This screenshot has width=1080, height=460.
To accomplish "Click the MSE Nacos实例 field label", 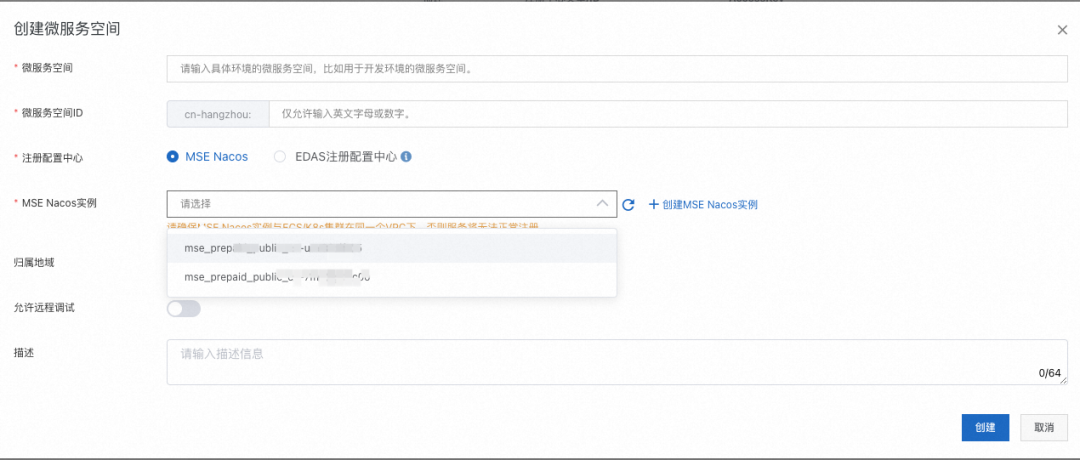I will click(59, 203).
